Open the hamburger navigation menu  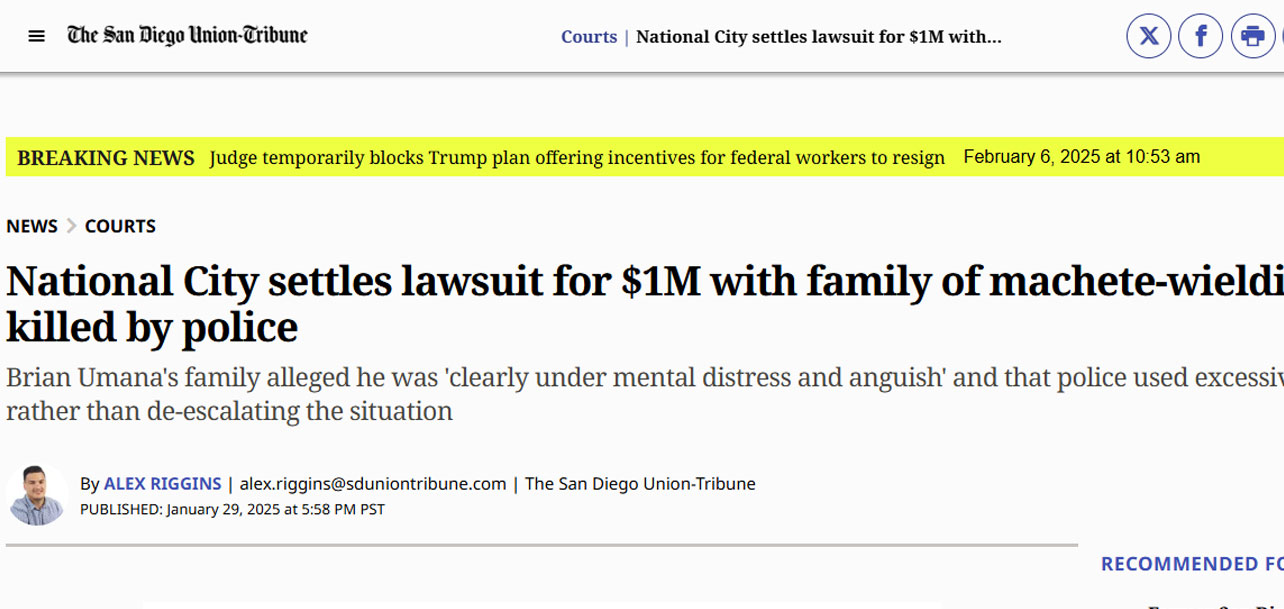[37, 37]
